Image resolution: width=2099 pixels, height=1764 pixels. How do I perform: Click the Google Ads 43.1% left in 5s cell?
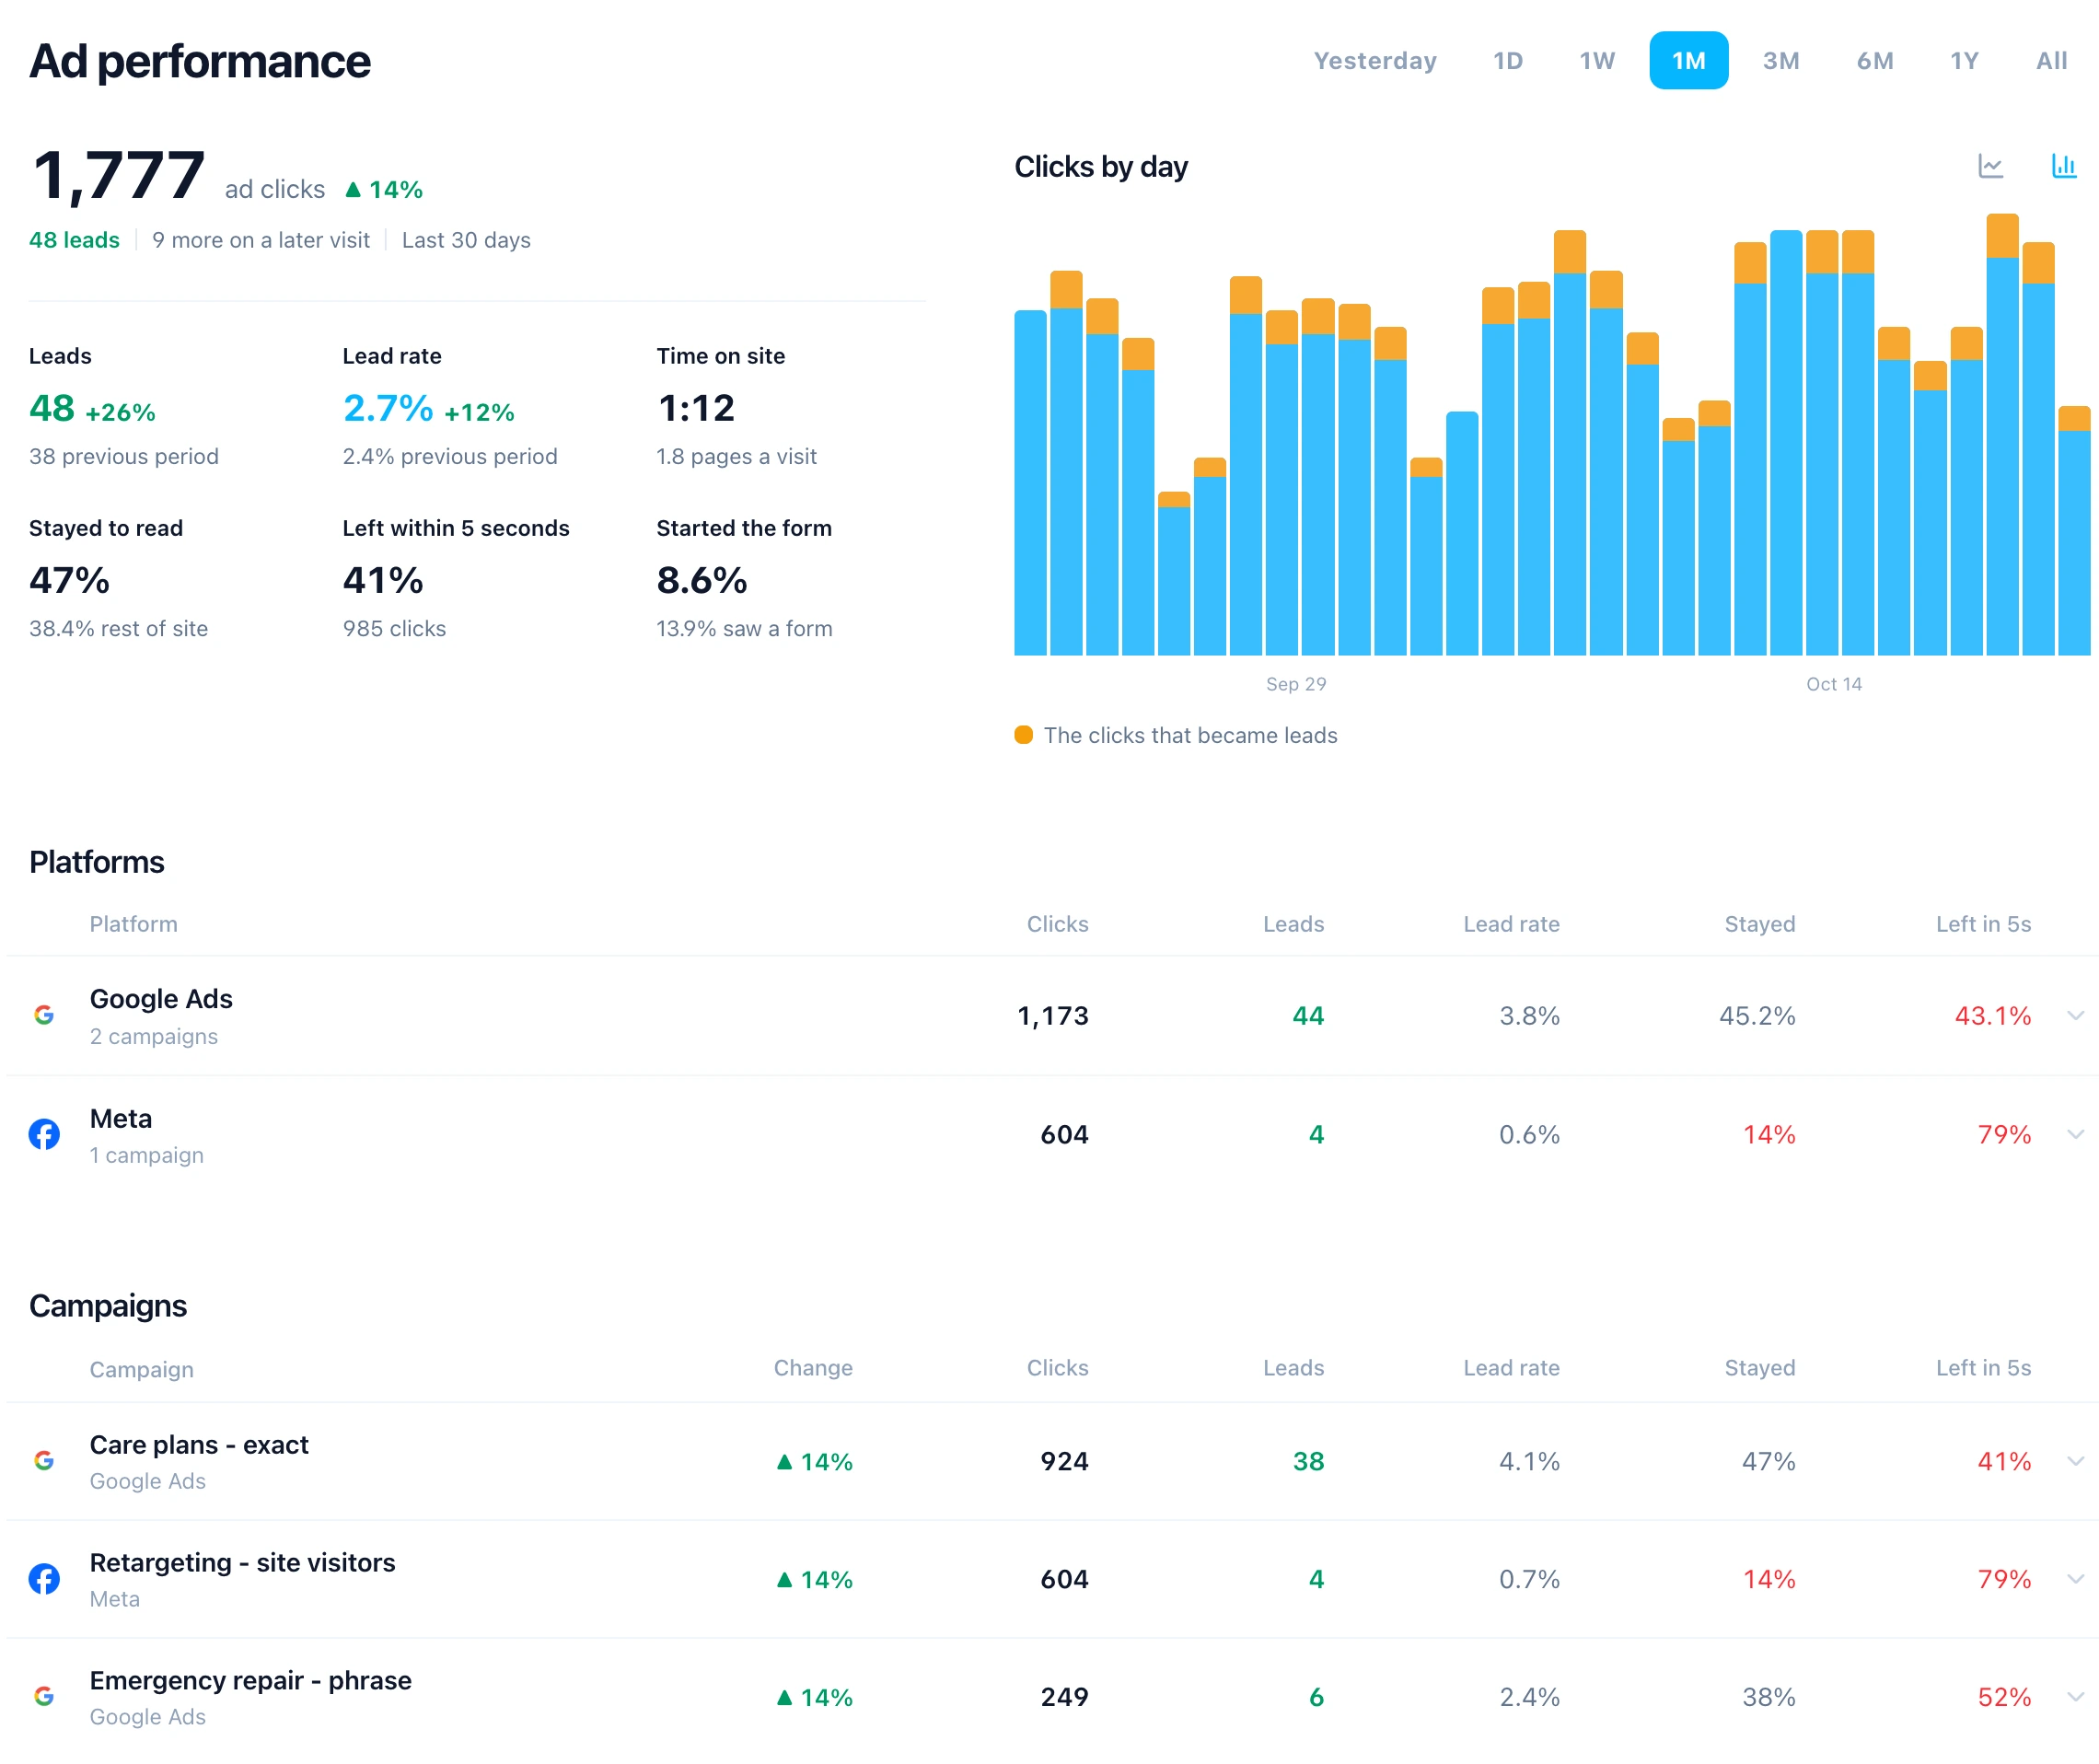pos(1992,1016)
